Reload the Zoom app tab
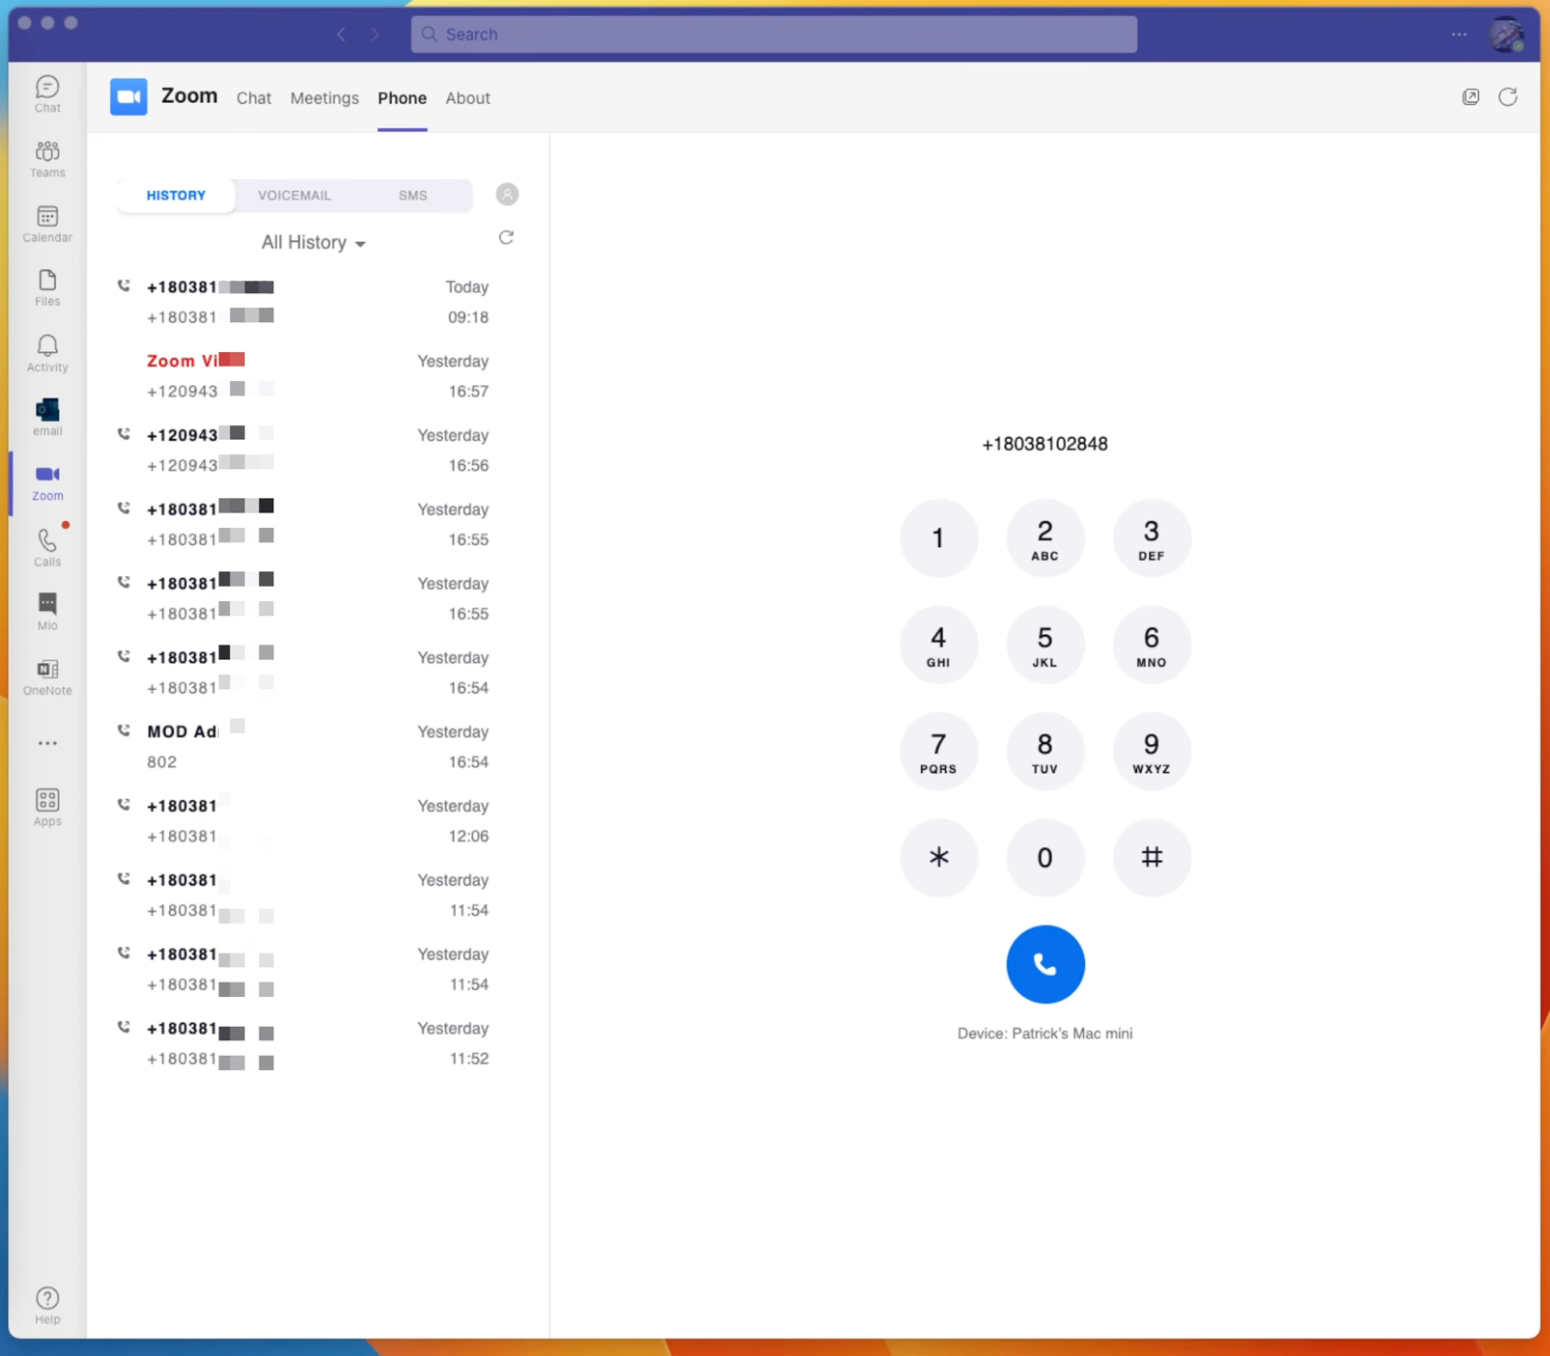 [1508, 97]
